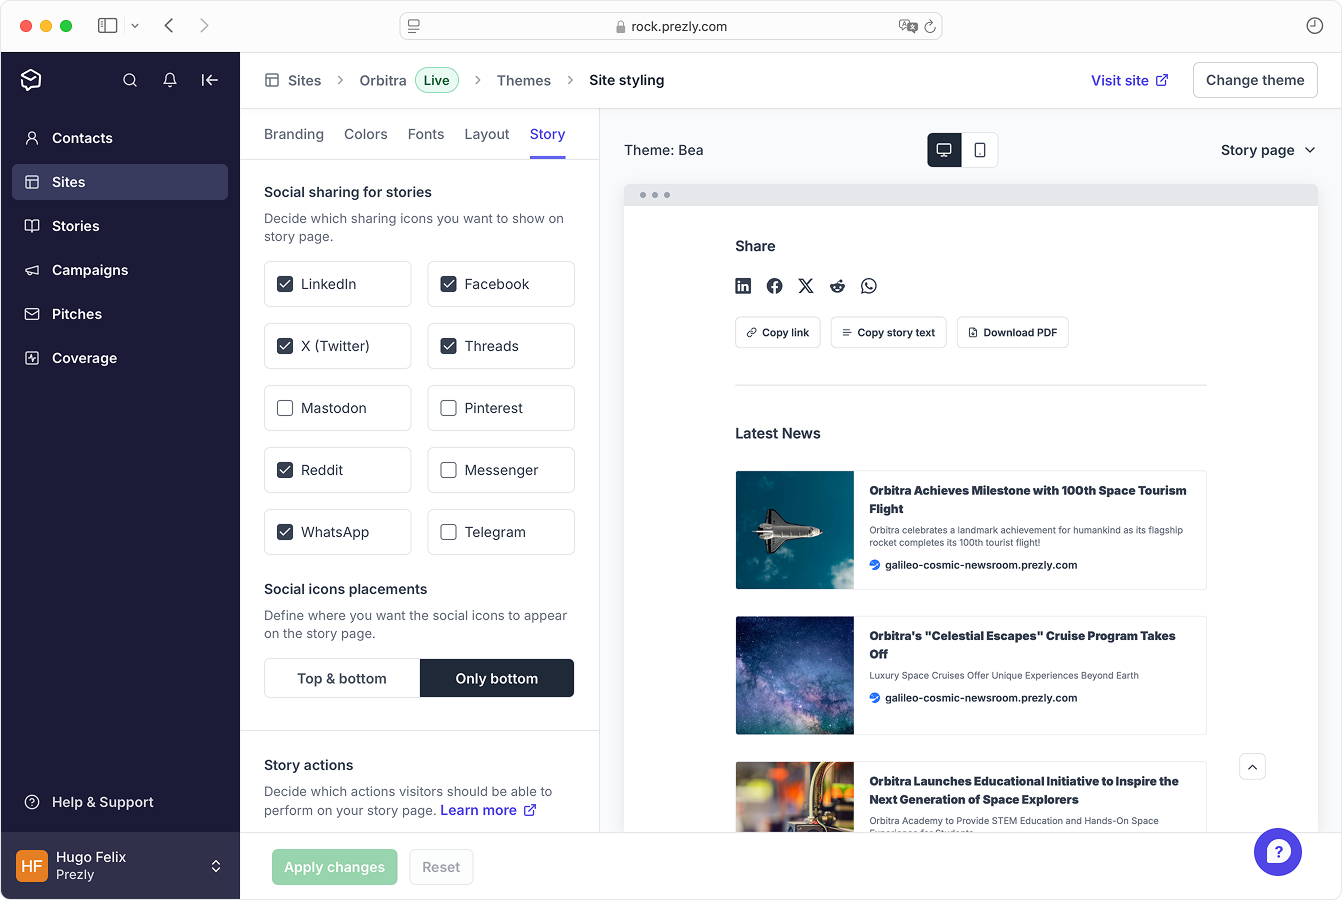The height and width of the screenshot is (900, 1342).
Task: Go to Sites in sidebar
Action: point(120,182)
